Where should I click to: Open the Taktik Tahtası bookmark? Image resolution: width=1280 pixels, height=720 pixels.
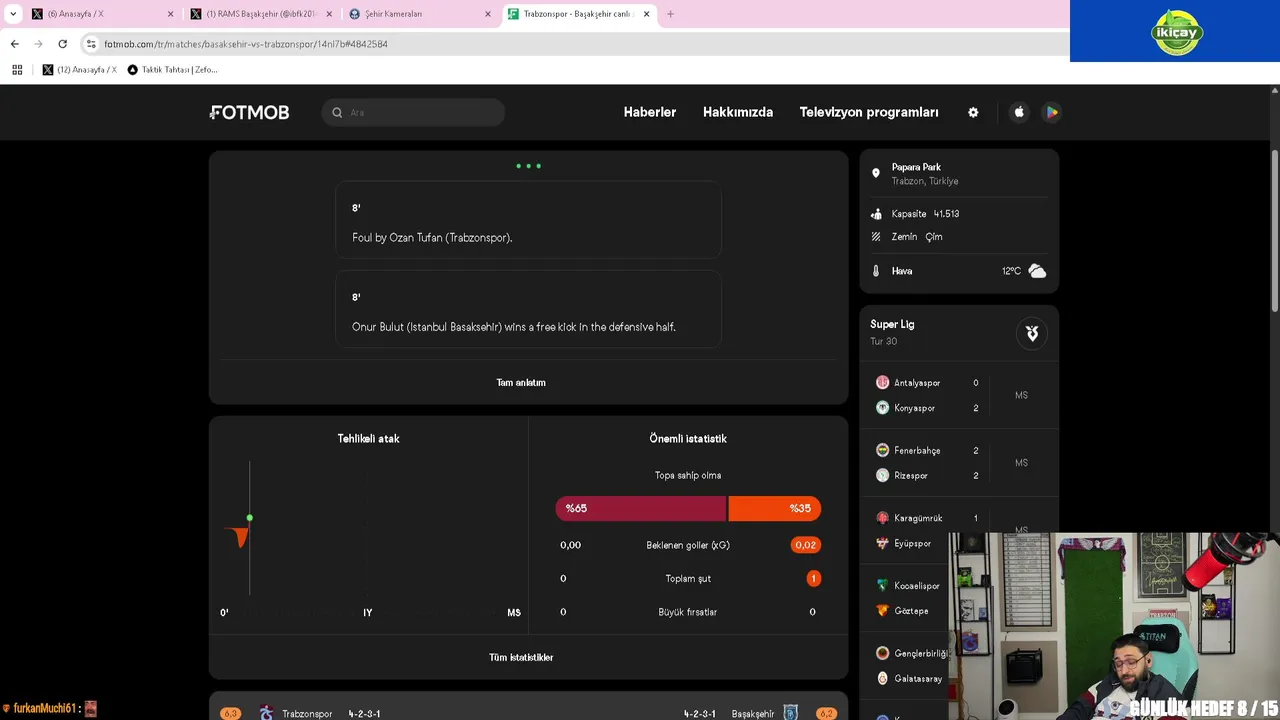(x=172, y=70)
